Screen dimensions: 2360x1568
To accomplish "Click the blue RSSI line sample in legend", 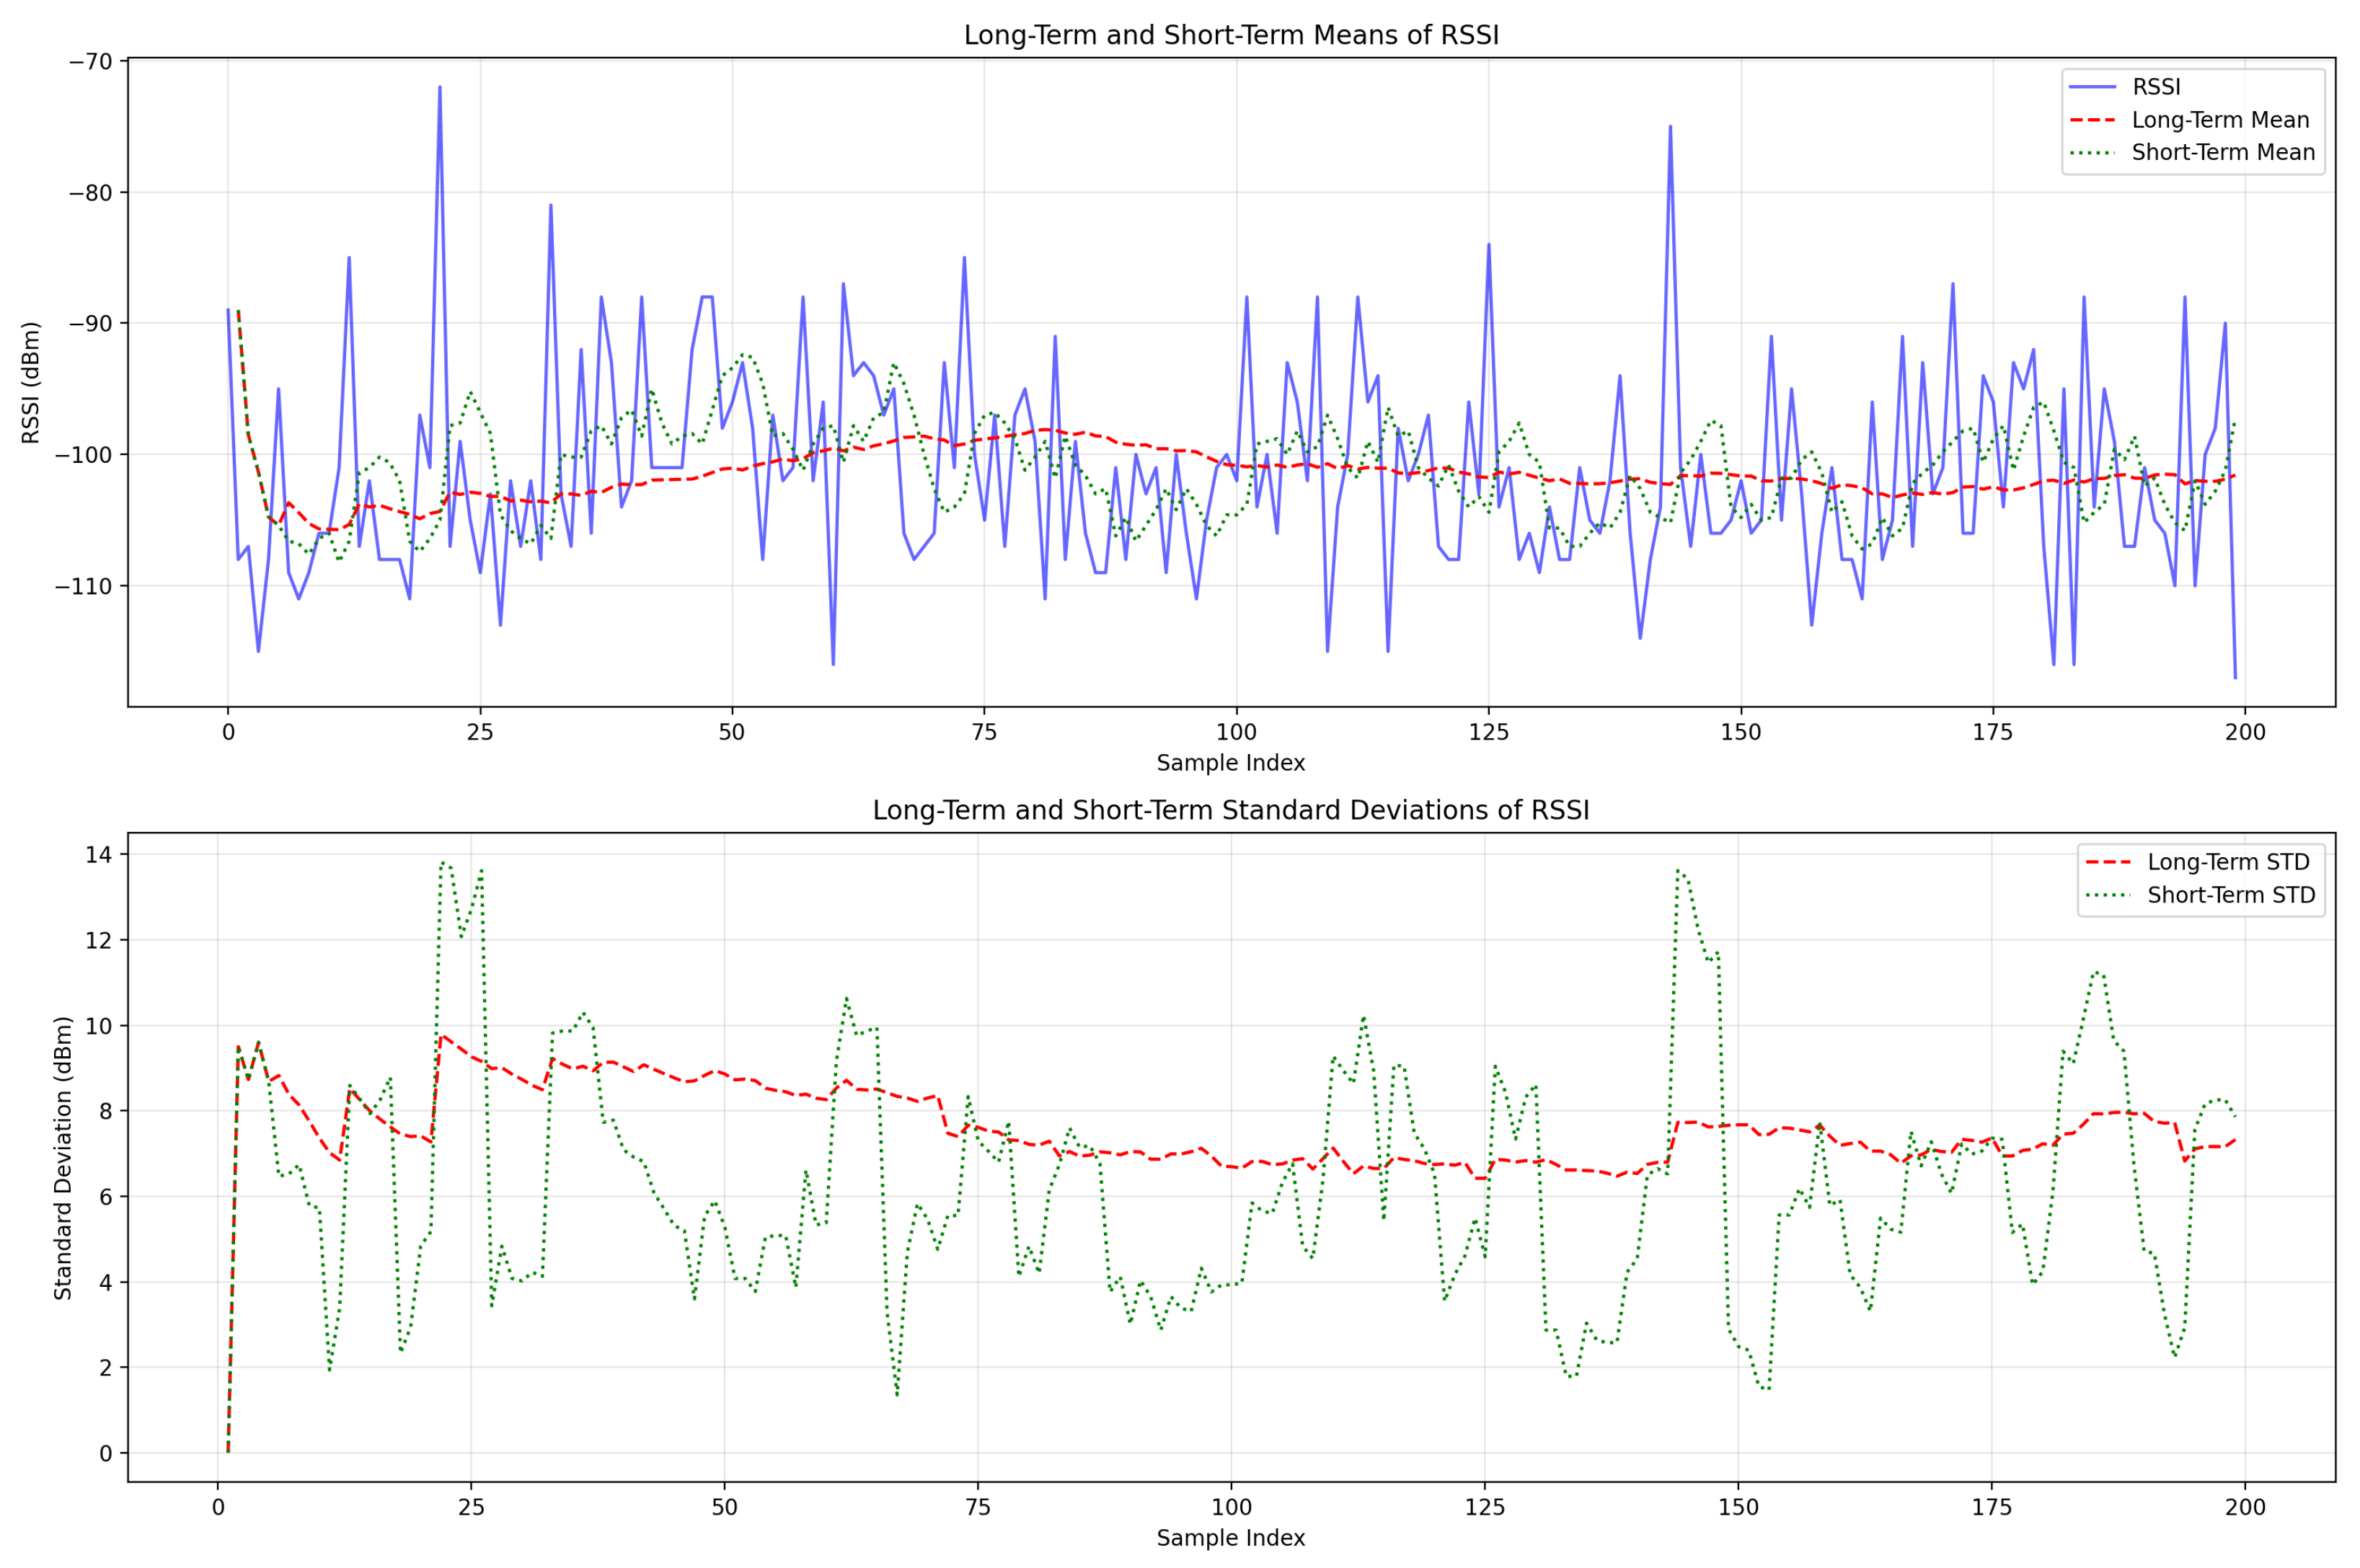I will (x=2092, y=87).
